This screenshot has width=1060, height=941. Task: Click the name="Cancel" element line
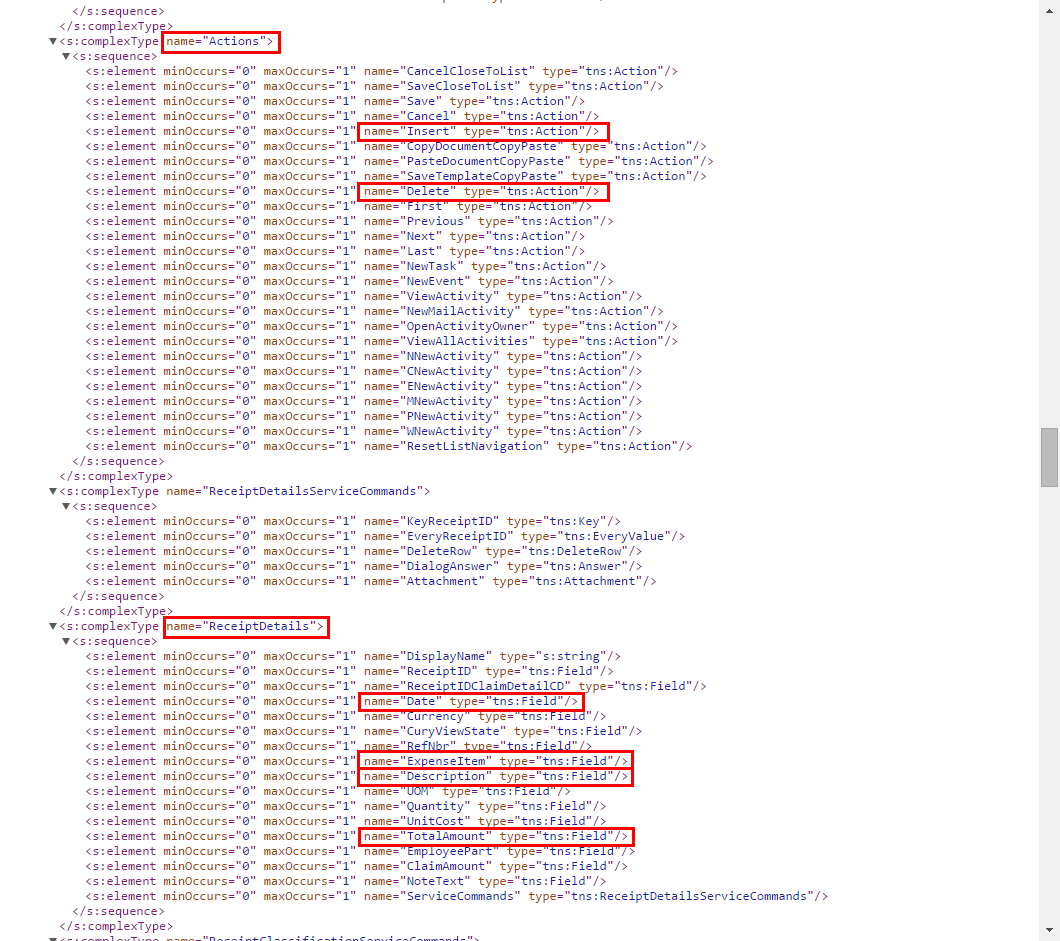pos(342,116)
